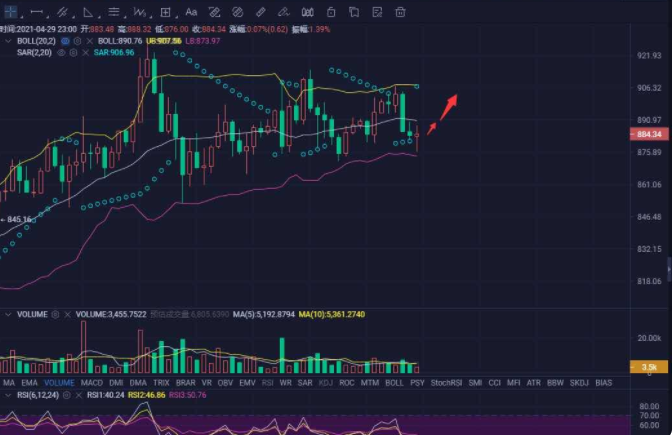Select the wave pattern drawing tool
672x435 pixels.
[x=139, y=12]
